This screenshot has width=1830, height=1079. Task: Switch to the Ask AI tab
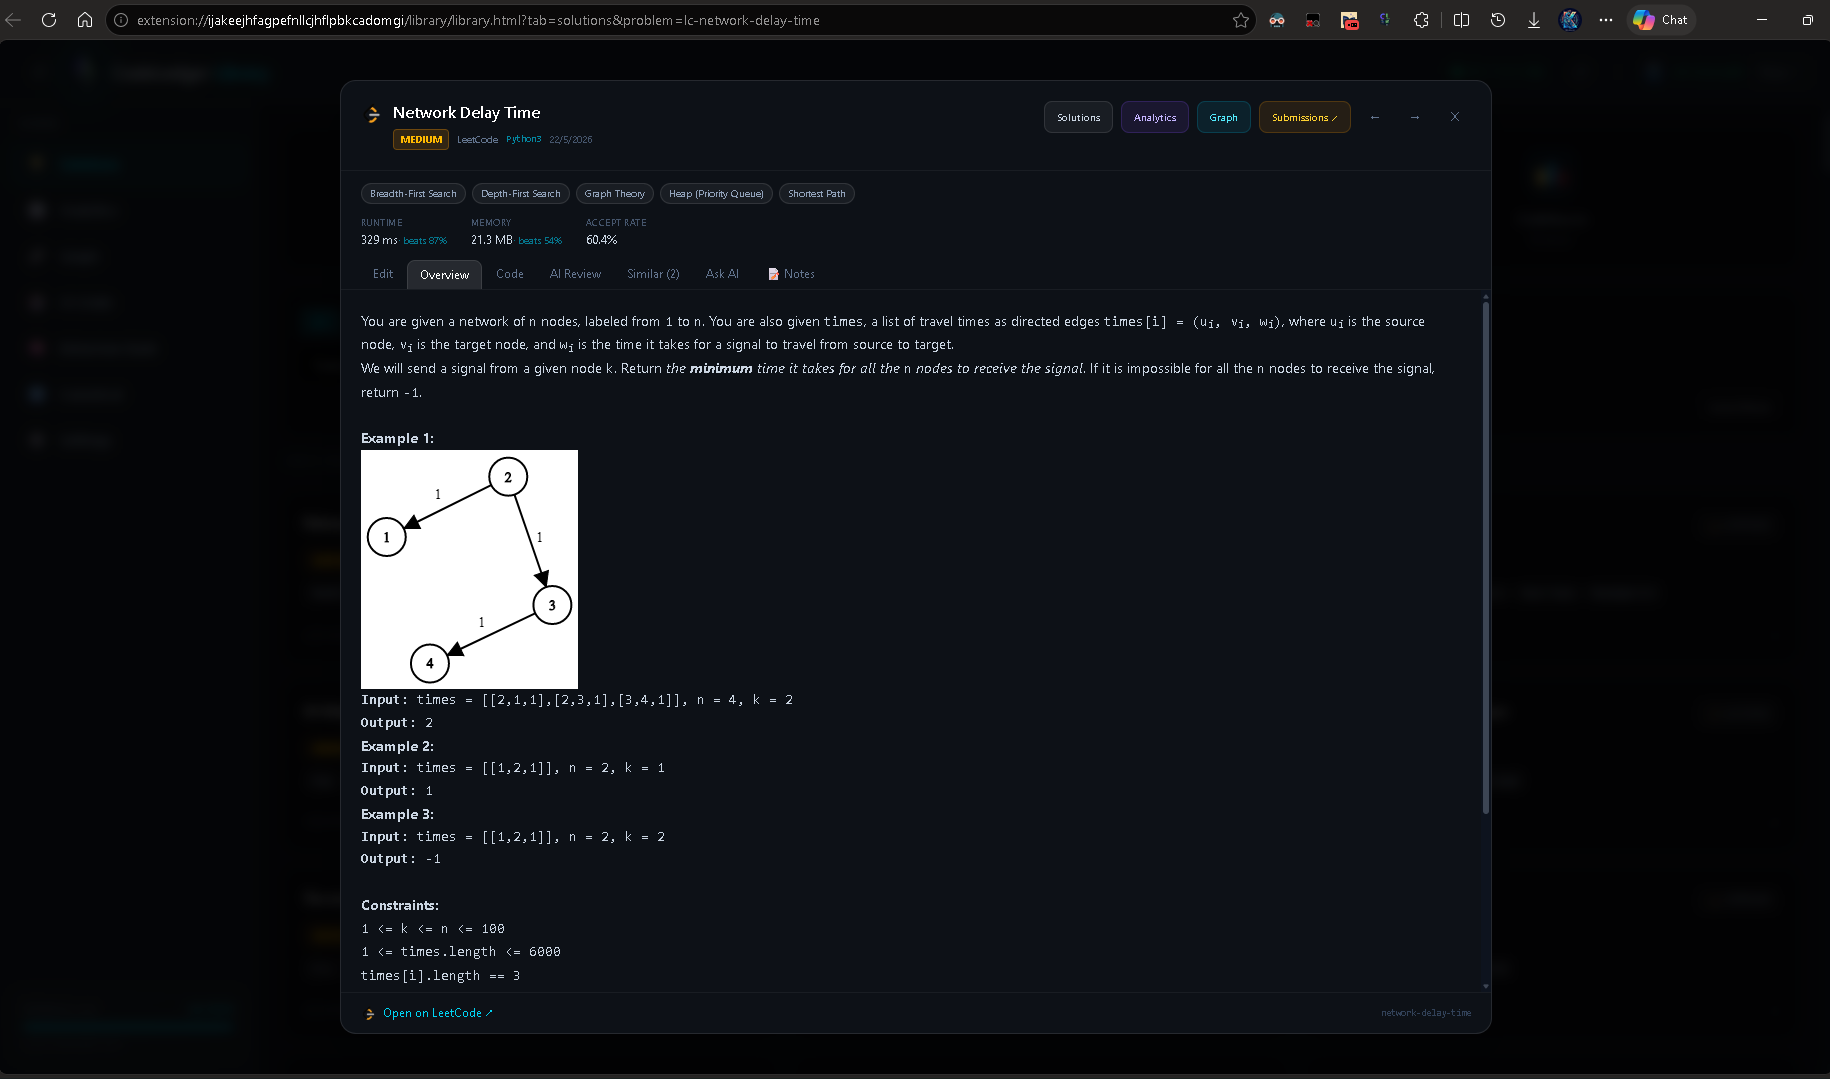click(x=722, y=274)
